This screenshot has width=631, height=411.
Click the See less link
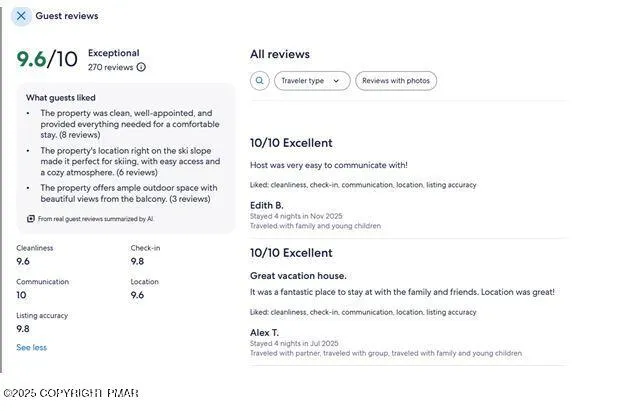tap(31, 348)
